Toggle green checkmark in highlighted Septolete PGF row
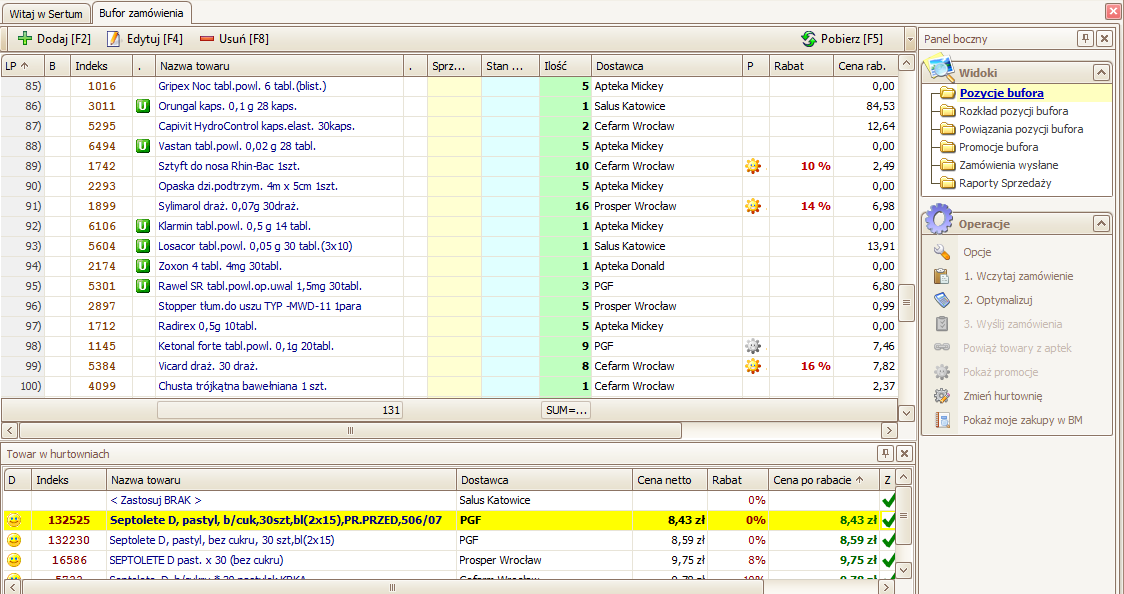The height and width of the screenshot is (594, 1124). (888, 520)
